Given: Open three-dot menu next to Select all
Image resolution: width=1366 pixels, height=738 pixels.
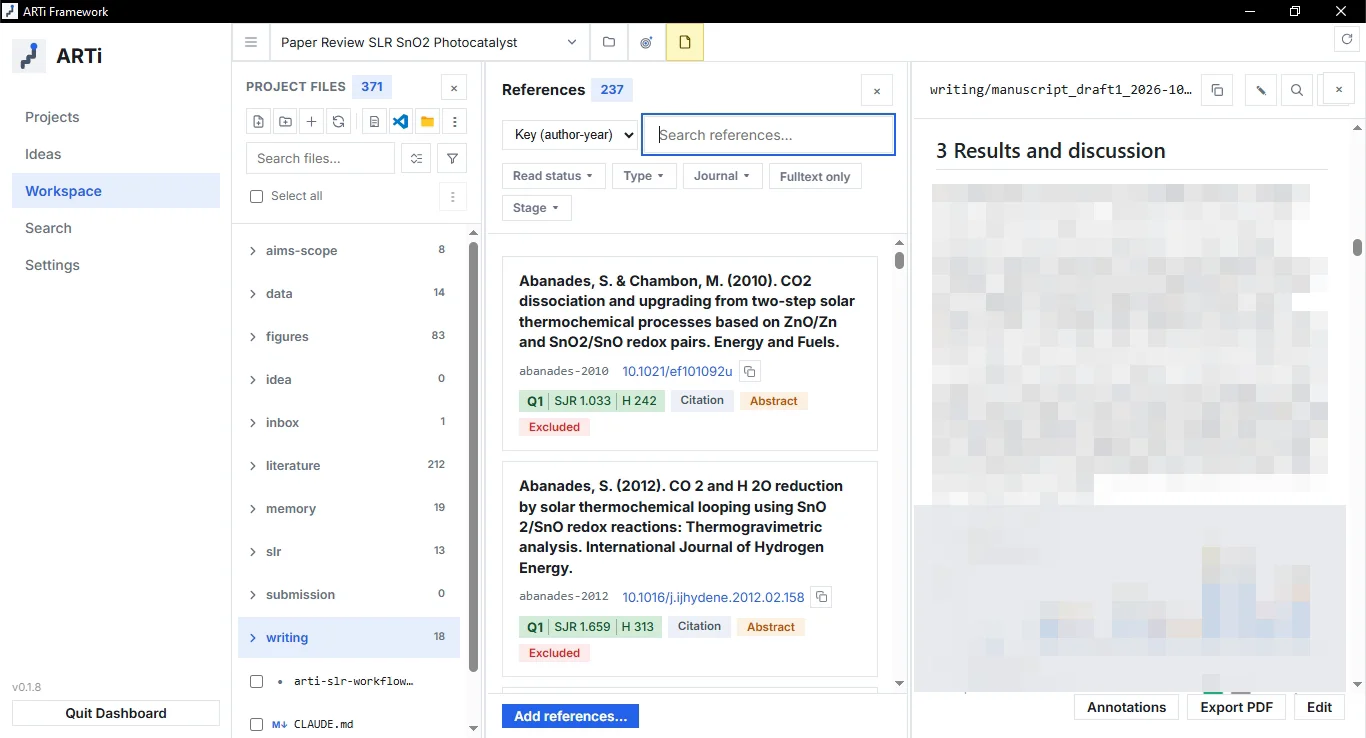Looking at the screenshot, I should click(x=453, y=196).
